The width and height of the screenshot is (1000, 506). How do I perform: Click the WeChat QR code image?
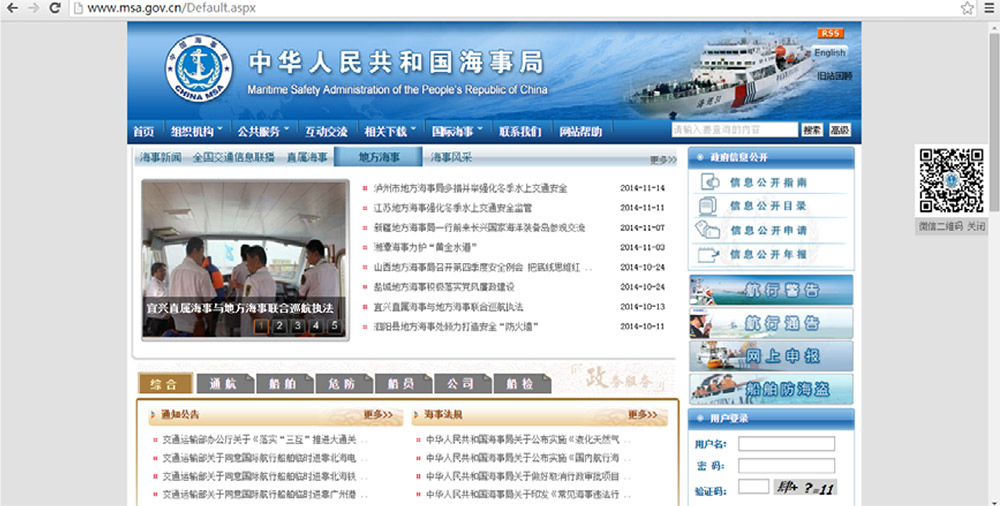pos(951,181)
